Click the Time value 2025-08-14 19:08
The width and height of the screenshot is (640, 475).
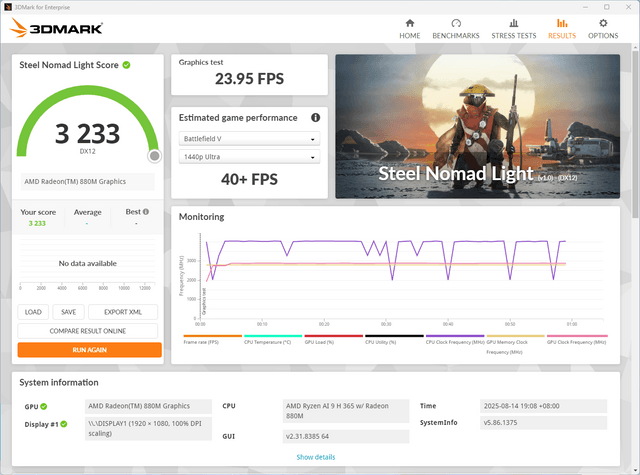[x=543, y=406]
